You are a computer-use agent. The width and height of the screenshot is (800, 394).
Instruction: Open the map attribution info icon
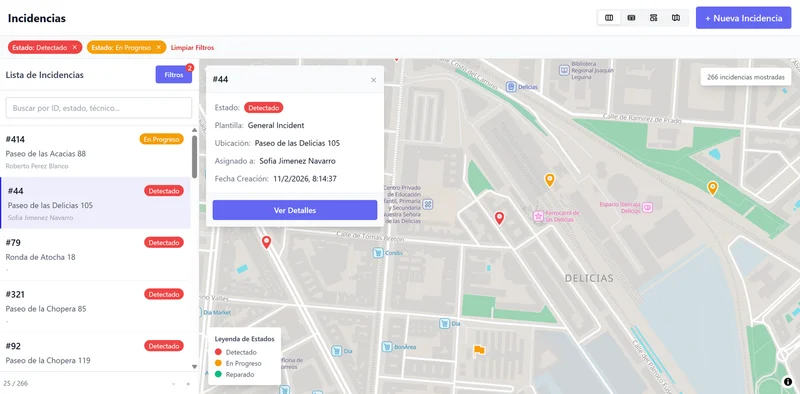pyautogui.click(x=788, y=381)
